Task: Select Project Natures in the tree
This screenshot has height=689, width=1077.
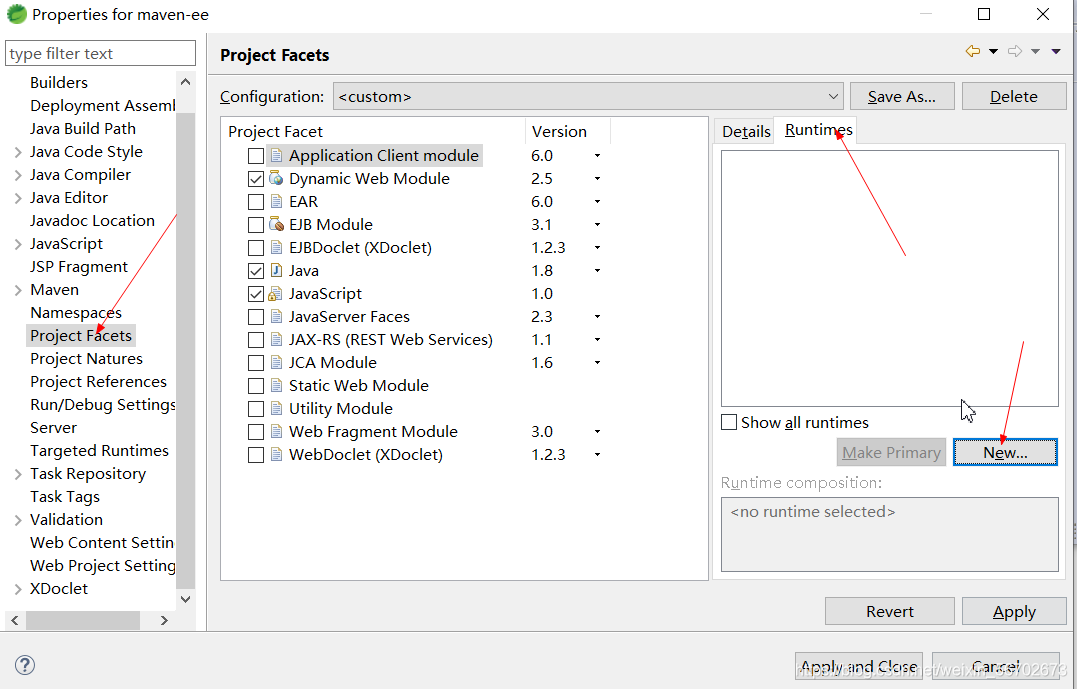Action: click(x=86, y=359)
